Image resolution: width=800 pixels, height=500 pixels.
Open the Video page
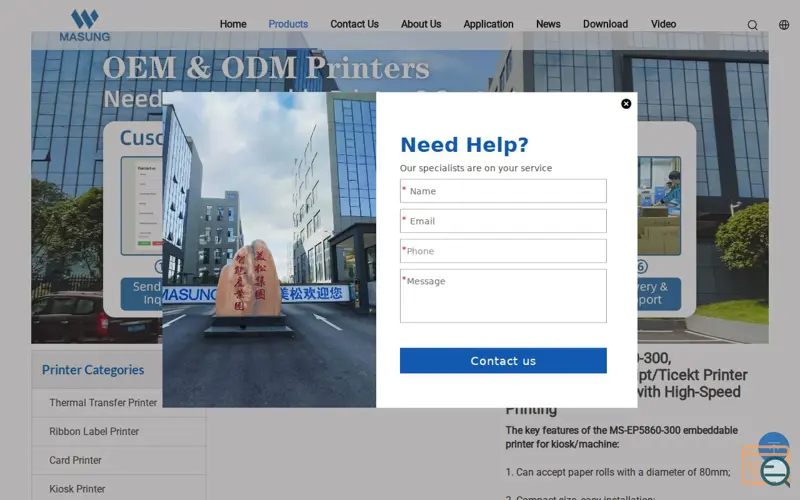(663, 24)
